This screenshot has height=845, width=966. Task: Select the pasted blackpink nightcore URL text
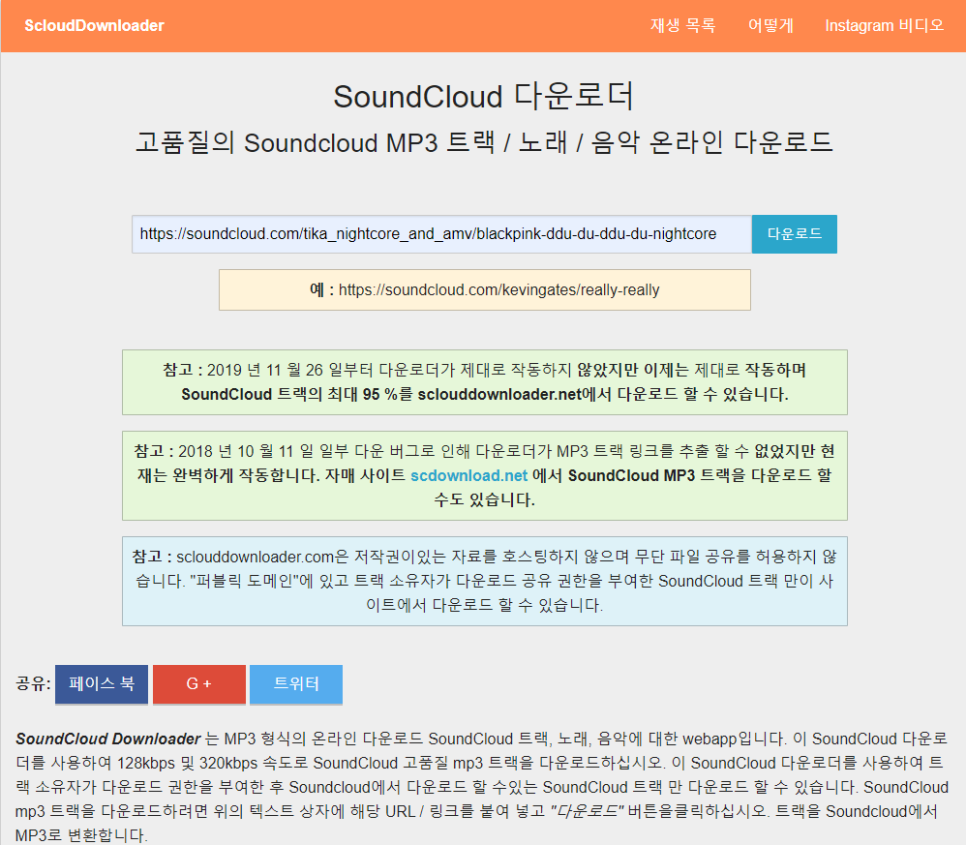(441, 233)
